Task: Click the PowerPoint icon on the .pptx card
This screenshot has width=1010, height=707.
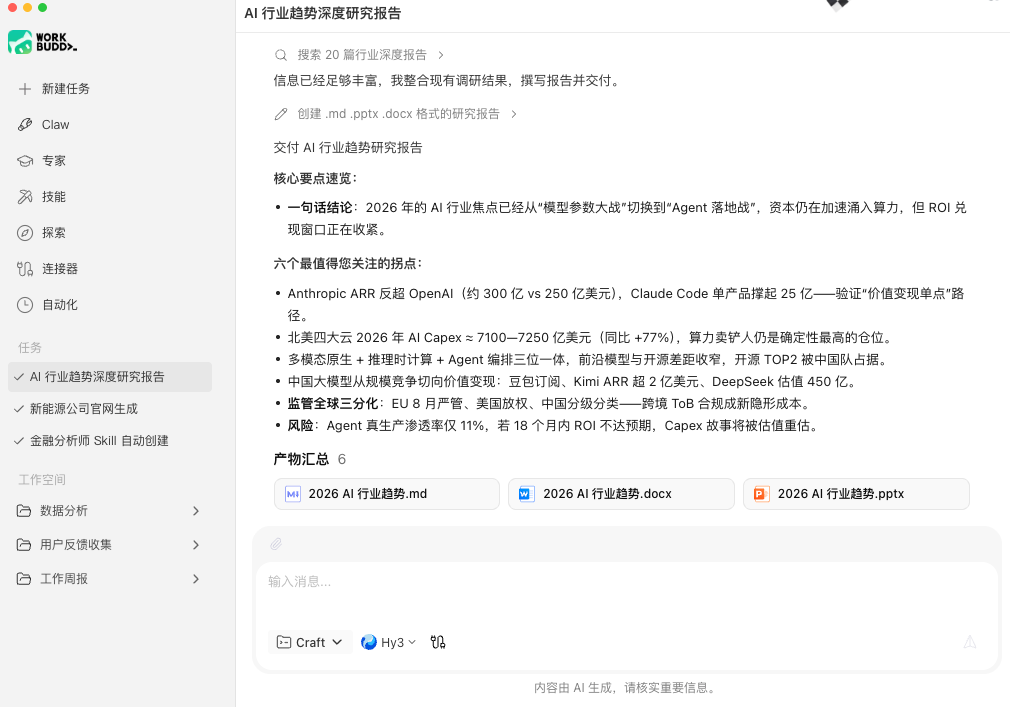Action: [x=761, y=494]
